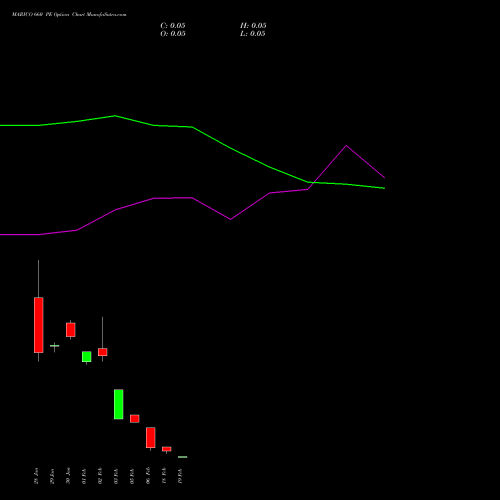
Task: Select the large green candle for 03 Feb
Action: coord(119,404)
